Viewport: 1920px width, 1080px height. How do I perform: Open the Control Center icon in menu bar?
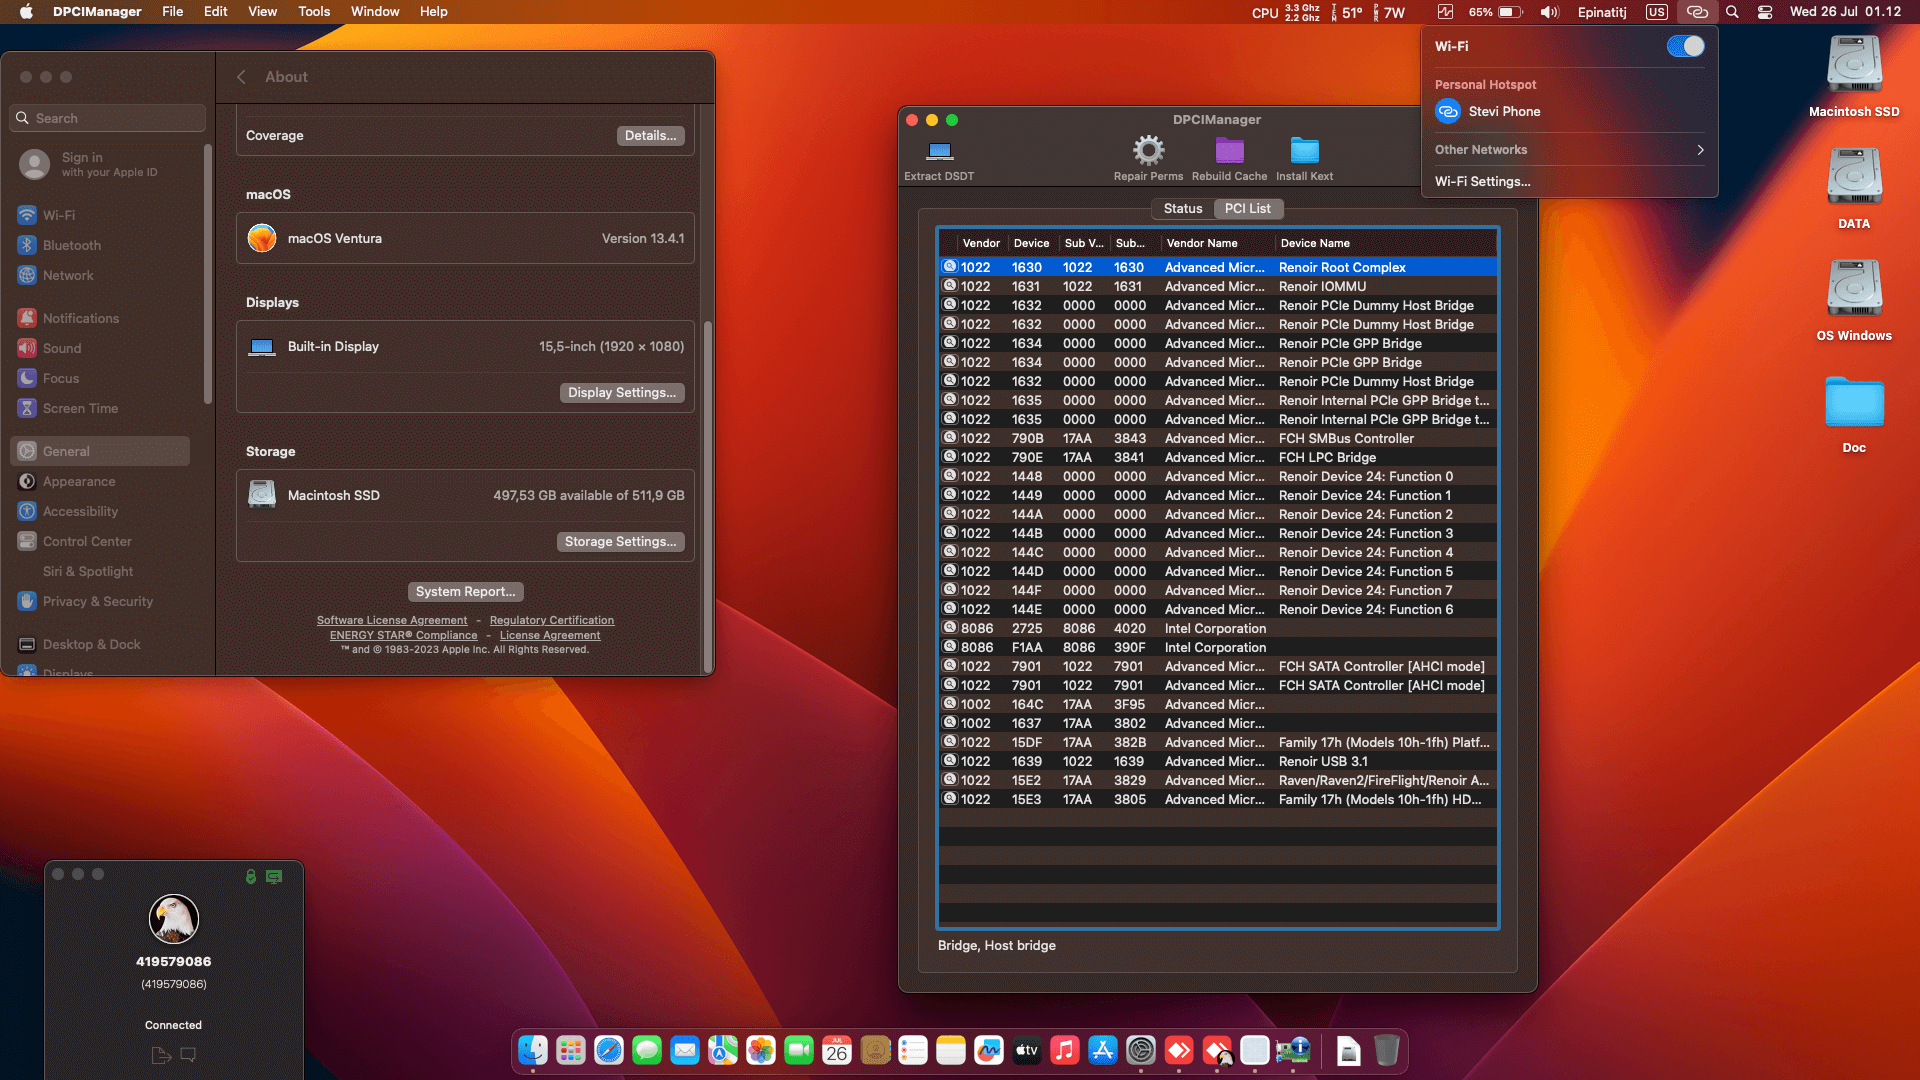pyautogui.click(x=1766, y=12)
